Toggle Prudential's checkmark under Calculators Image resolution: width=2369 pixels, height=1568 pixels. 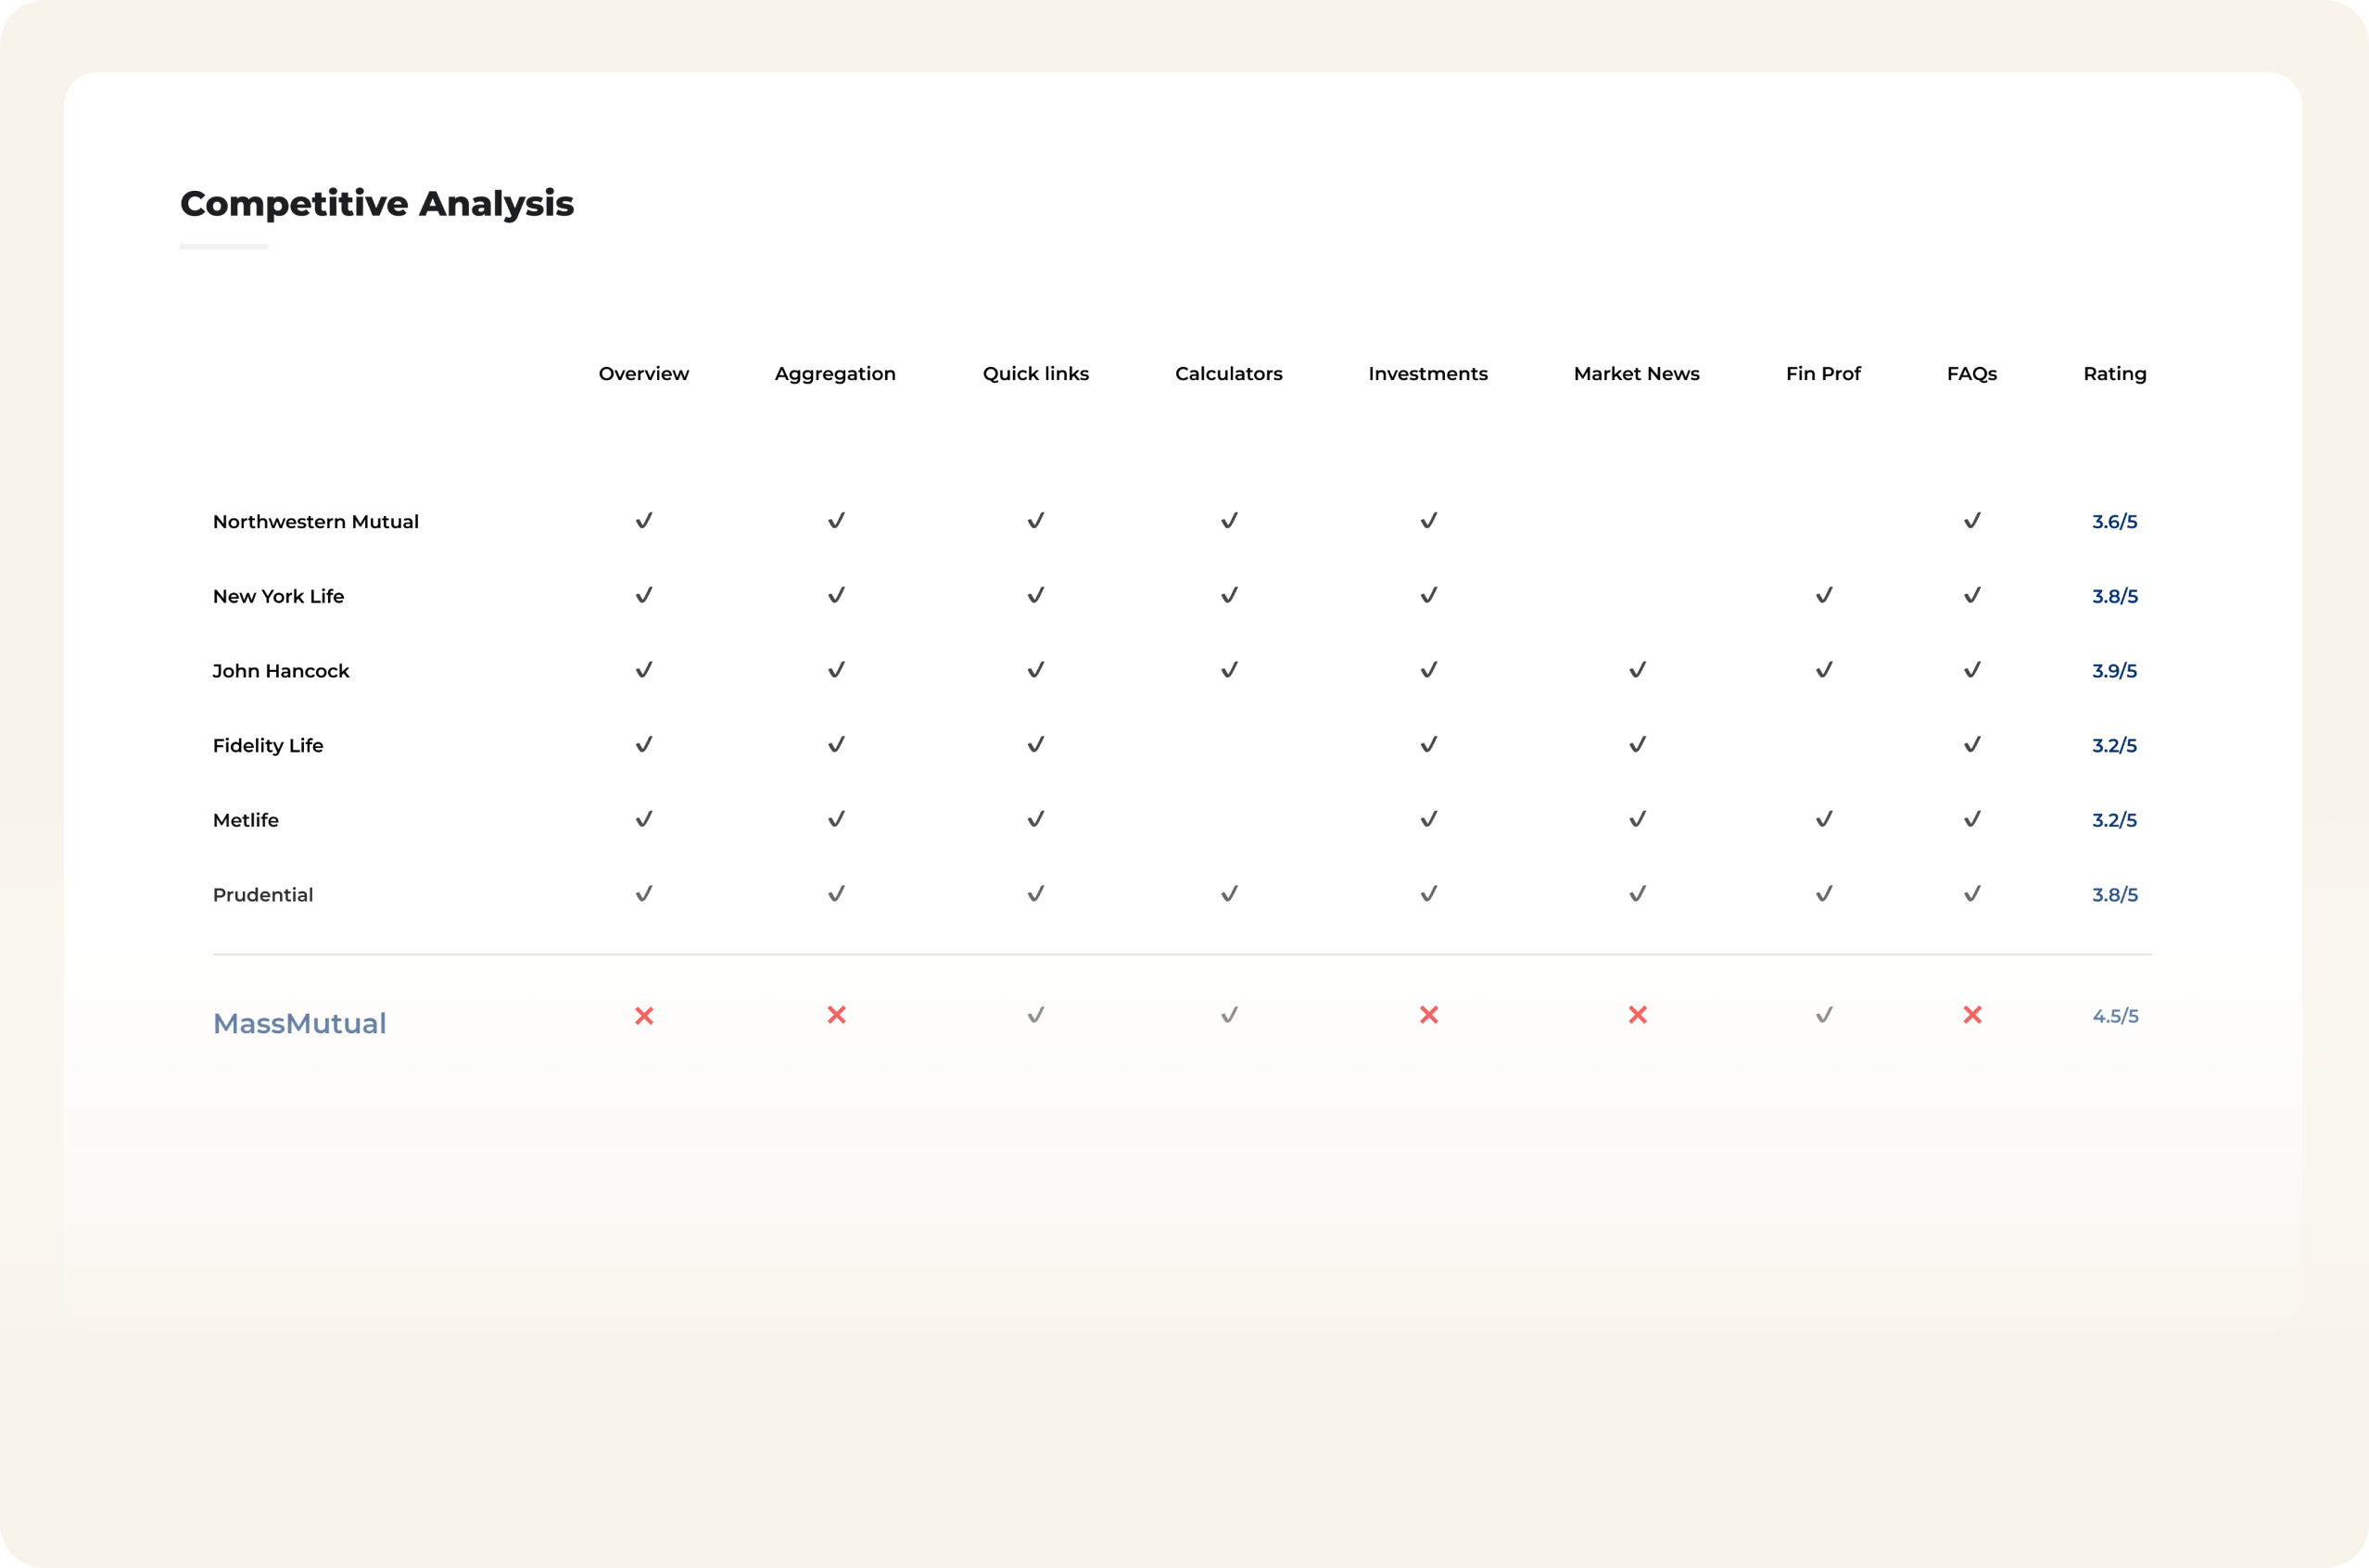point(1229,893)
